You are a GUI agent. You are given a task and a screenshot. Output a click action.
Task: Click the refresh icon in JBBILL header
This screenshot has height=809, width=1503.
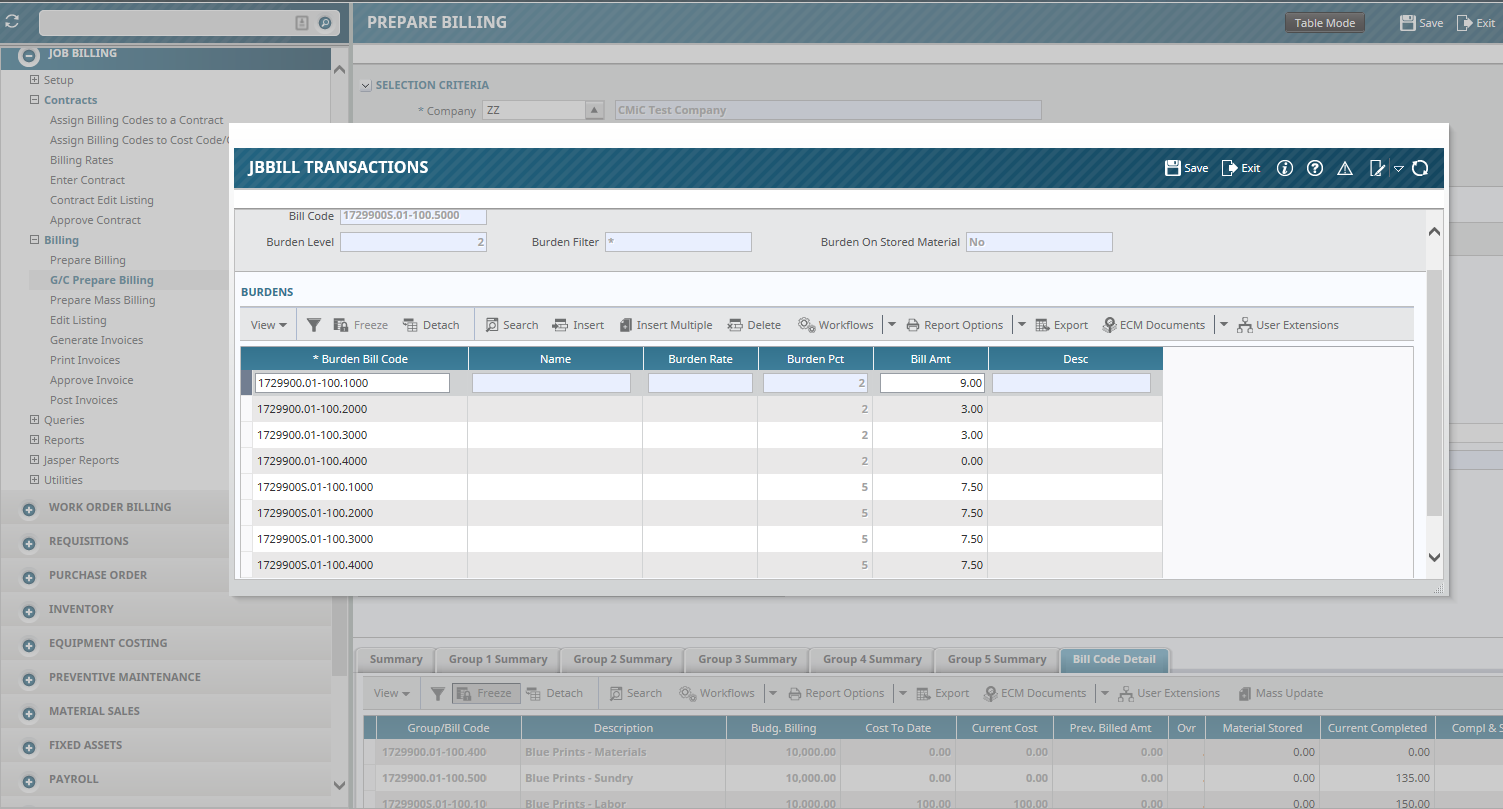click(1420, 168)
